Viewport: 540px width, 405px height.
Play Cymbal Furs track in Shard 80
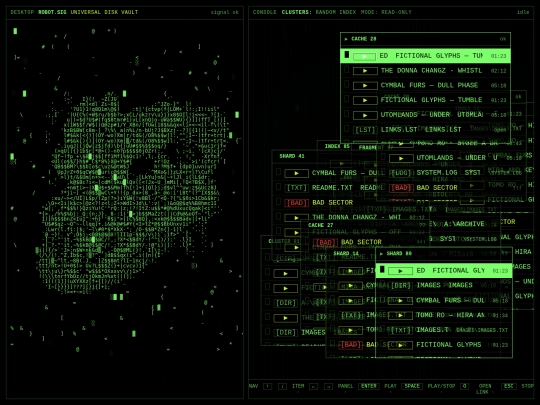coord(401,301)
